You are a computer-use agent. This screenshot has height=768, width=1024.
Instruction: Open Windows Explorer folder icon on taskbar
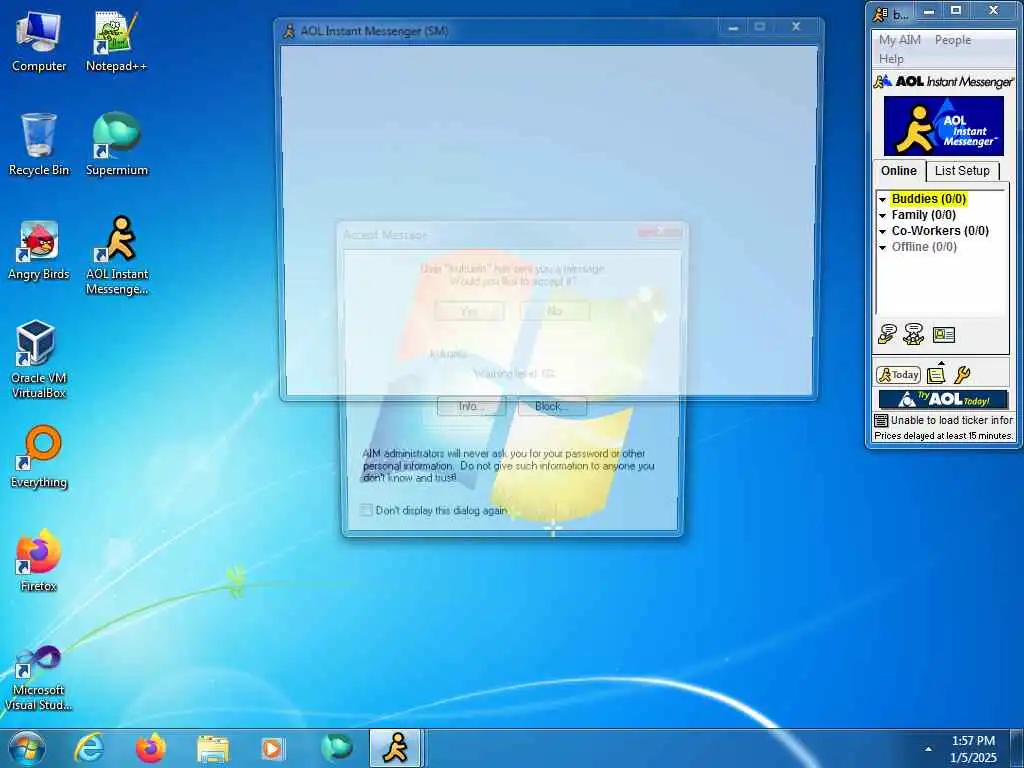pos(212,748)
